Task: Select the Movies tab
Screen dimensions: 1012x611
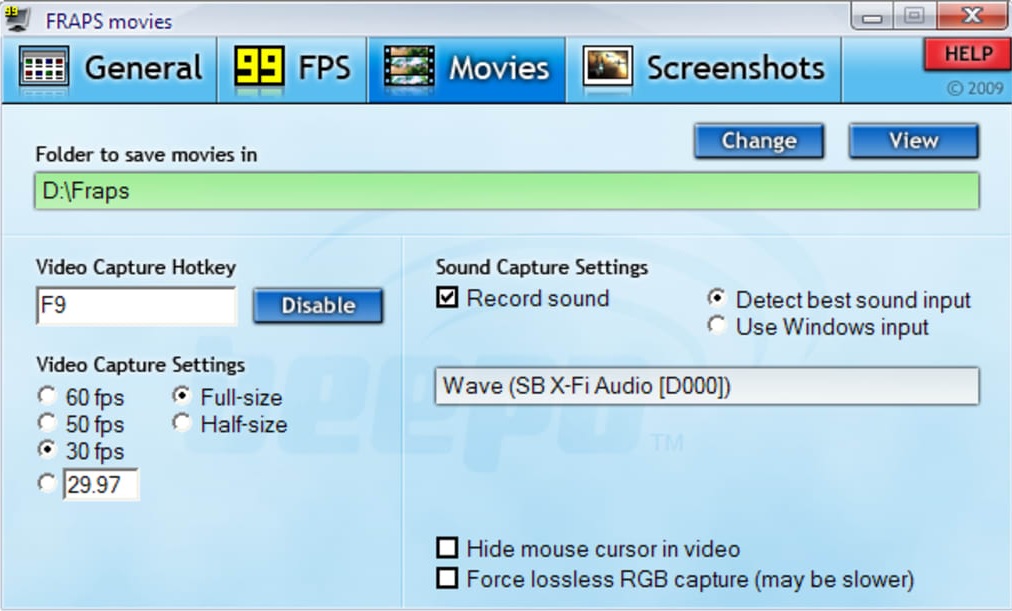Action: pos(467,69)
